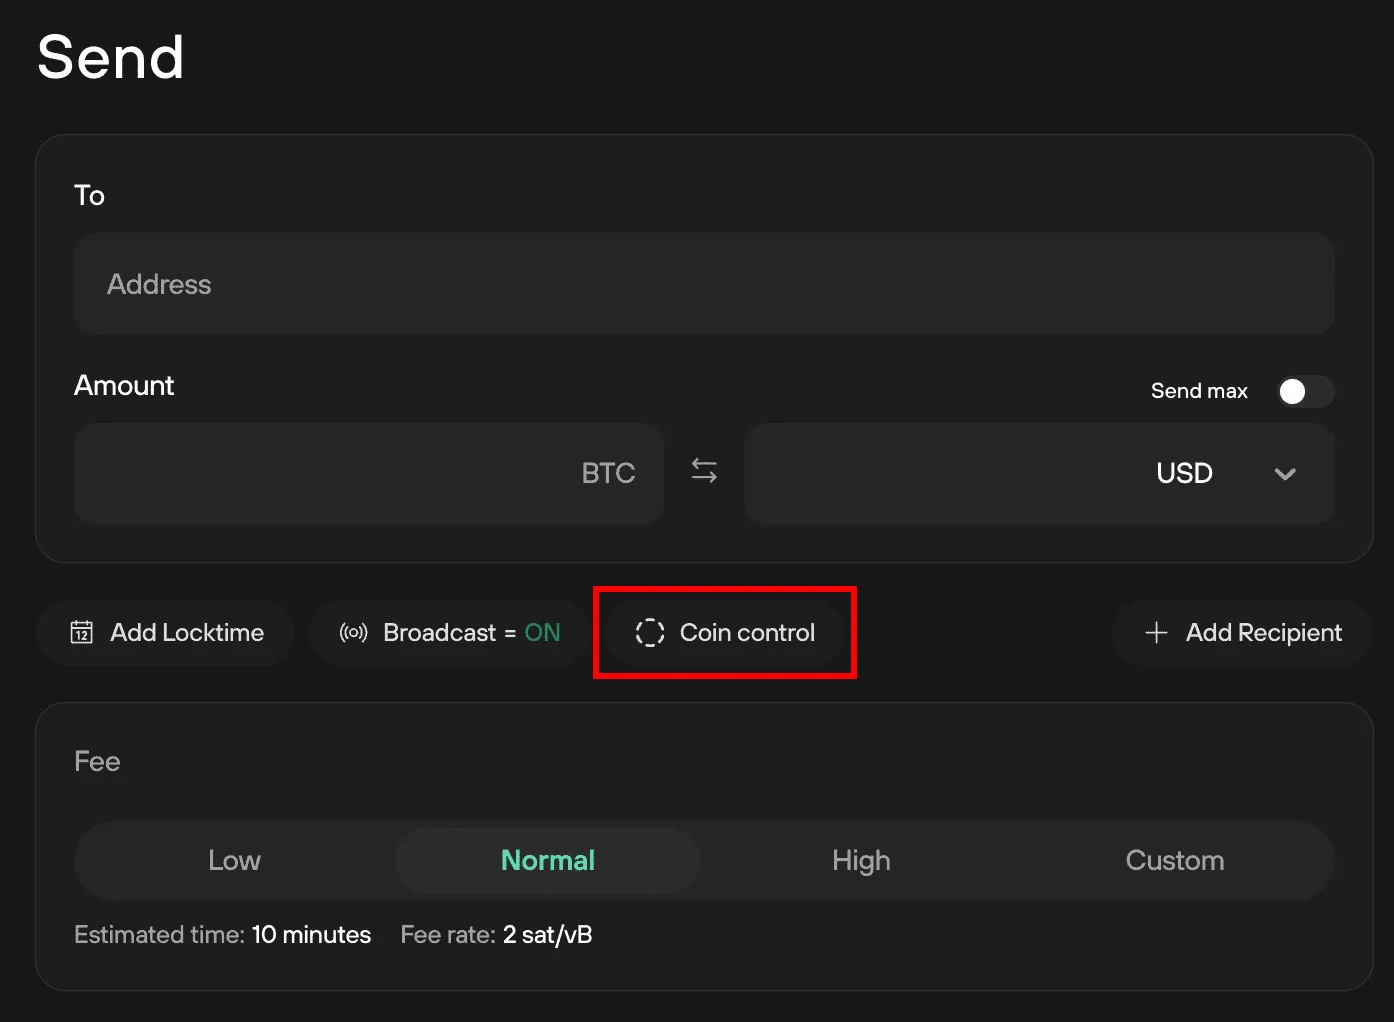Click the plus icon for Add Recipient
This screenshot has height=1022, width=1394.
click(x=1156, y=632)
